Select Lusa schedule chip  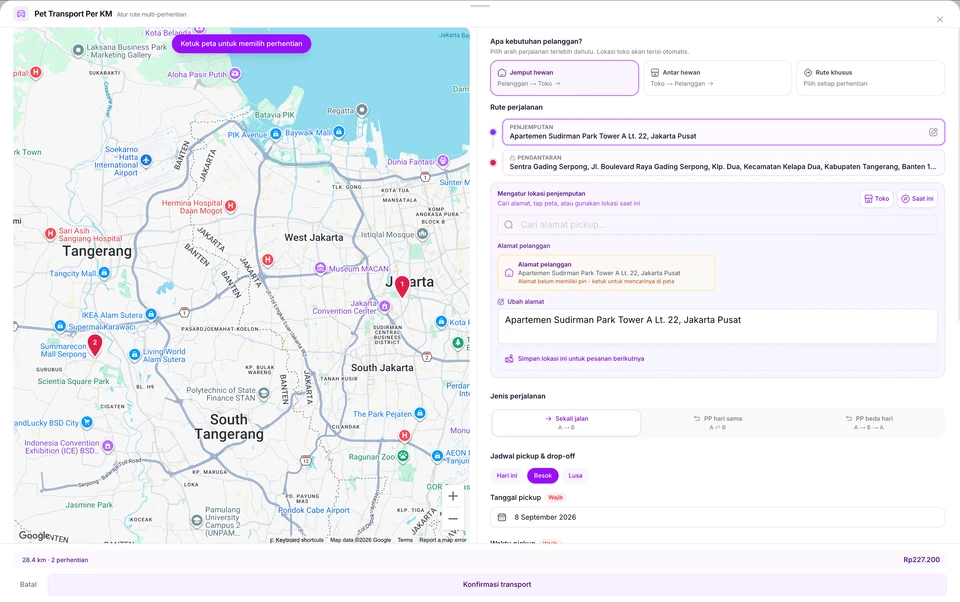(x=575, y=475)
